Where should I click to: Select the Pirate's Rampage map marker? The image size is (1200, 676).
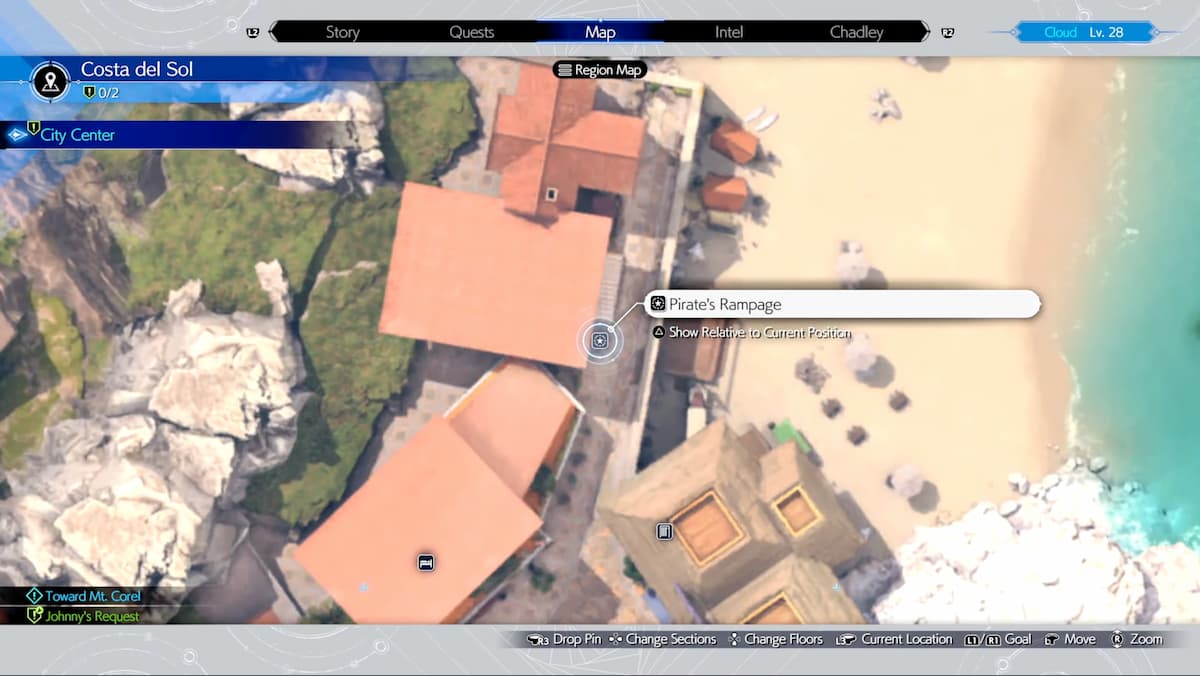click(599, 341)
